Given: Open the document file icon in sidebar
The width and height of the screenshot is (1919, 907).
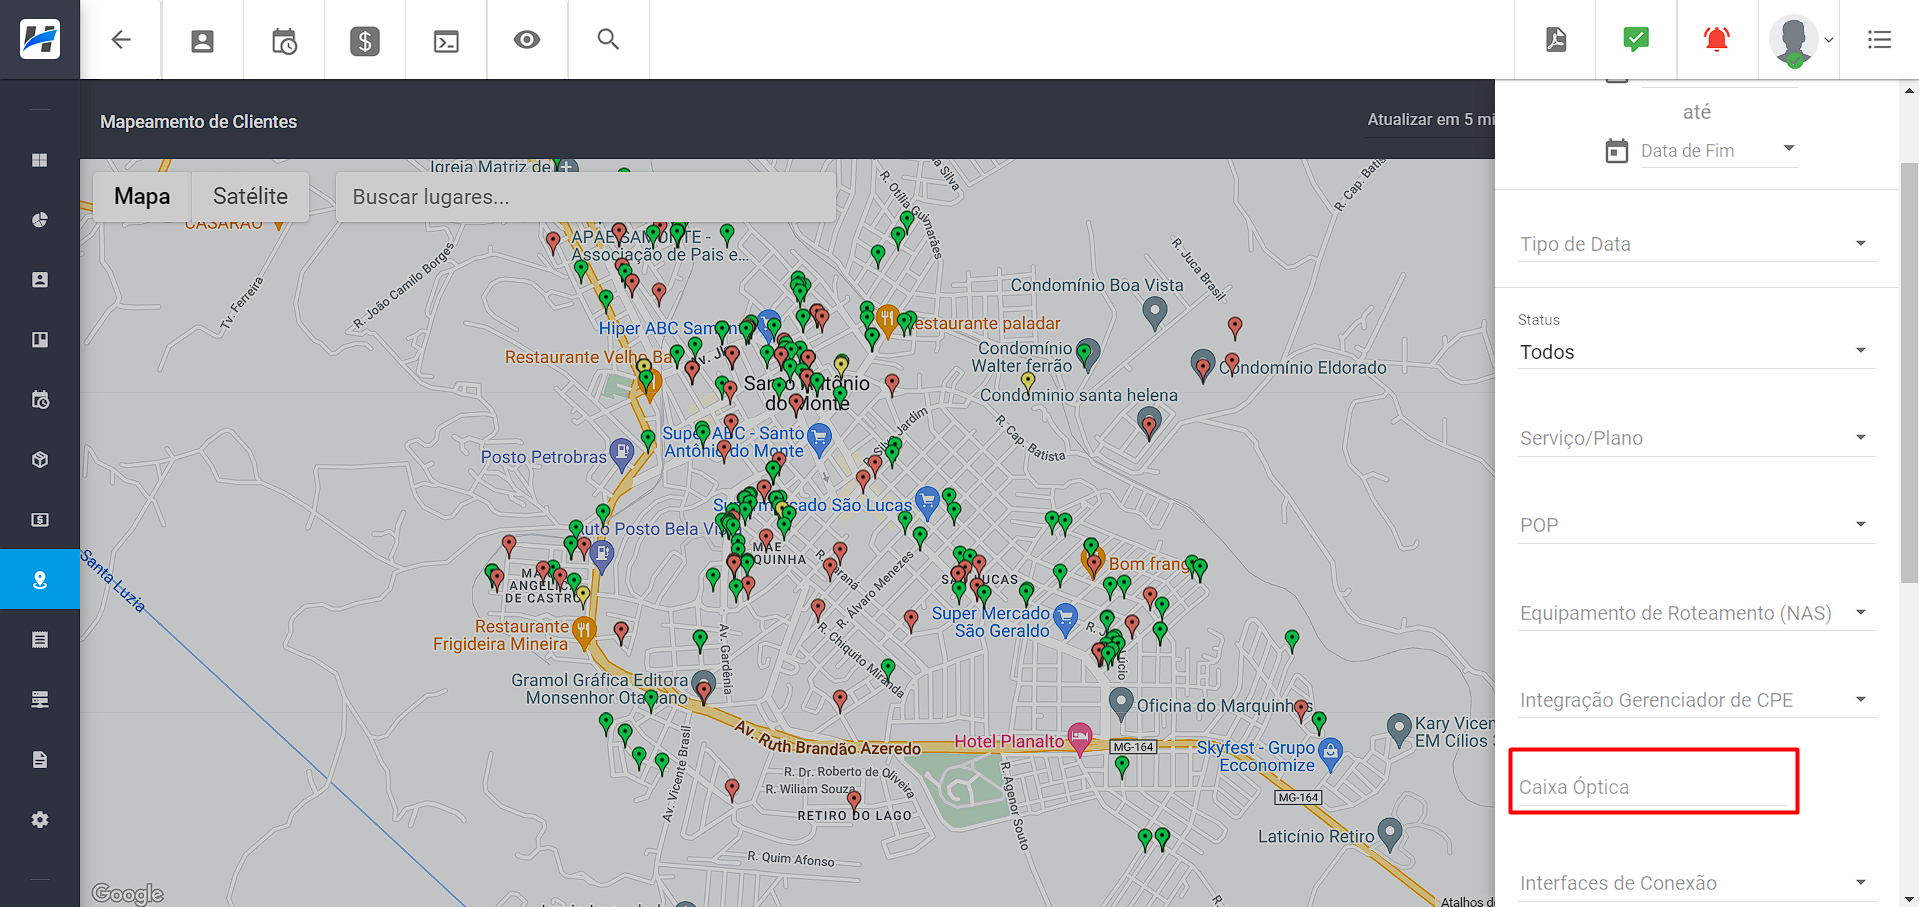Looking at the screenshot, I should (40, 760).
